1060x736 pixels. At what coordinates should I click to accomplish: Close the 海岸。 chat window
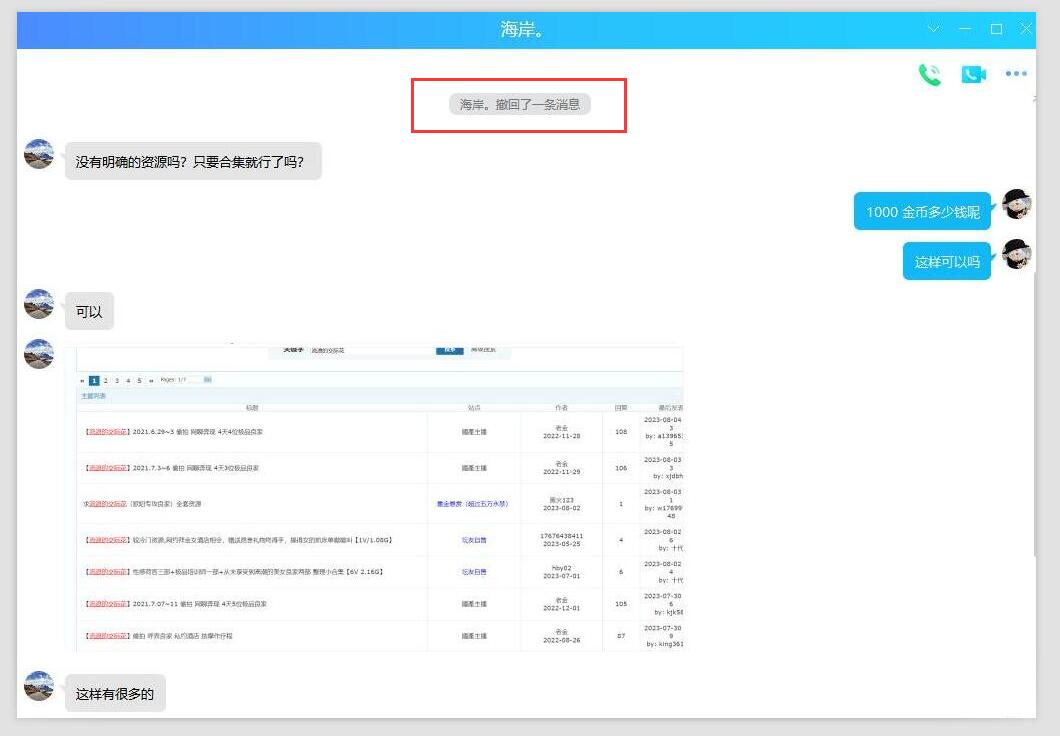1025,30
